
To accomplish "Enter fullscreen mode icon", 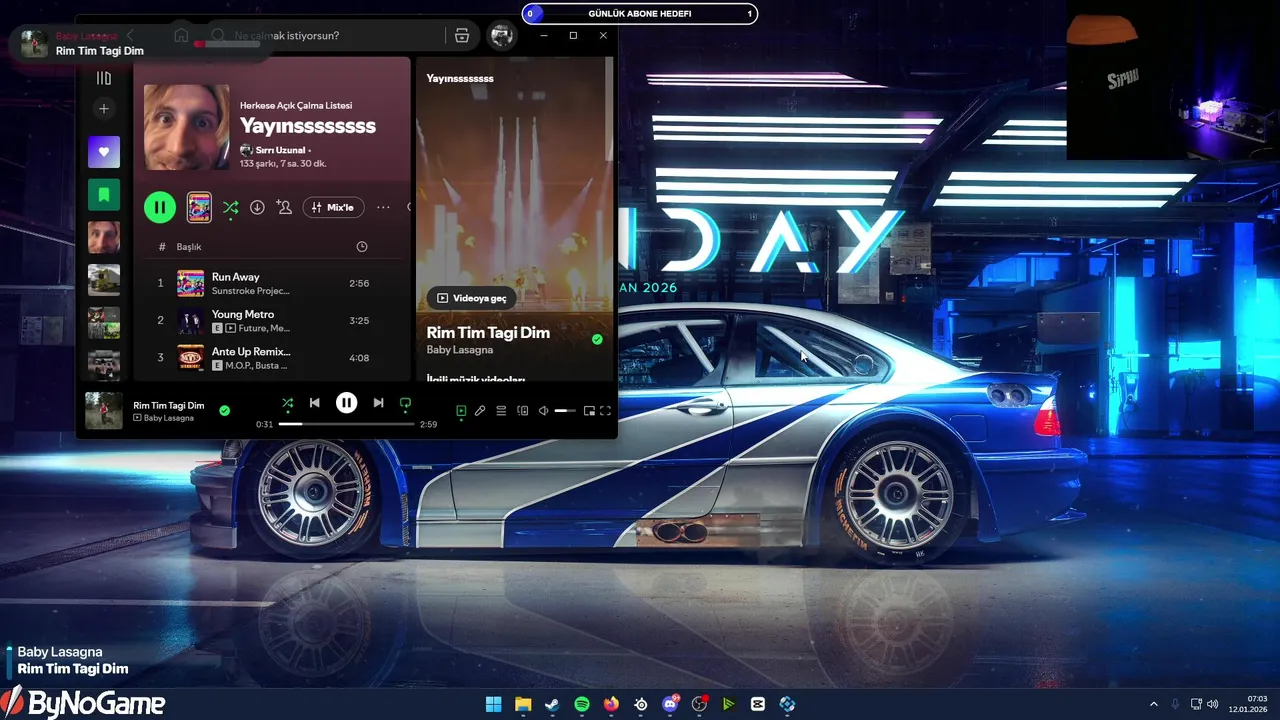I will click(x=605, y=410).
